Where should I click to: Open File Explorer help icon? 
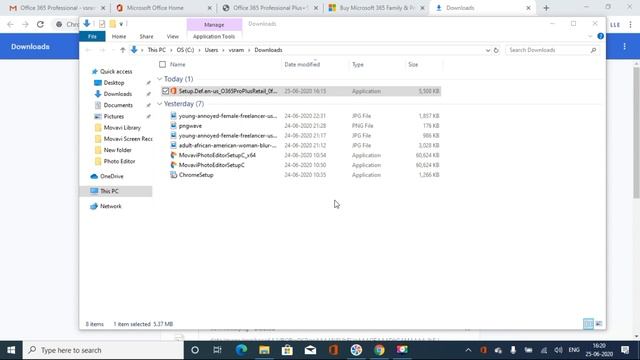[x=600, y=36]
